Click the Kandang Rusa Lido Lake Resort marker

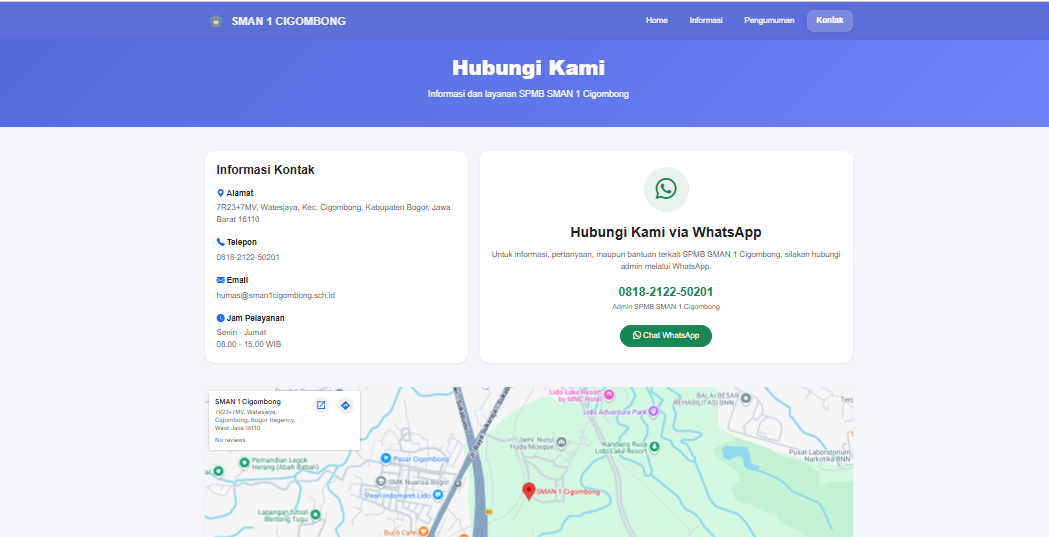coord(654,446)
